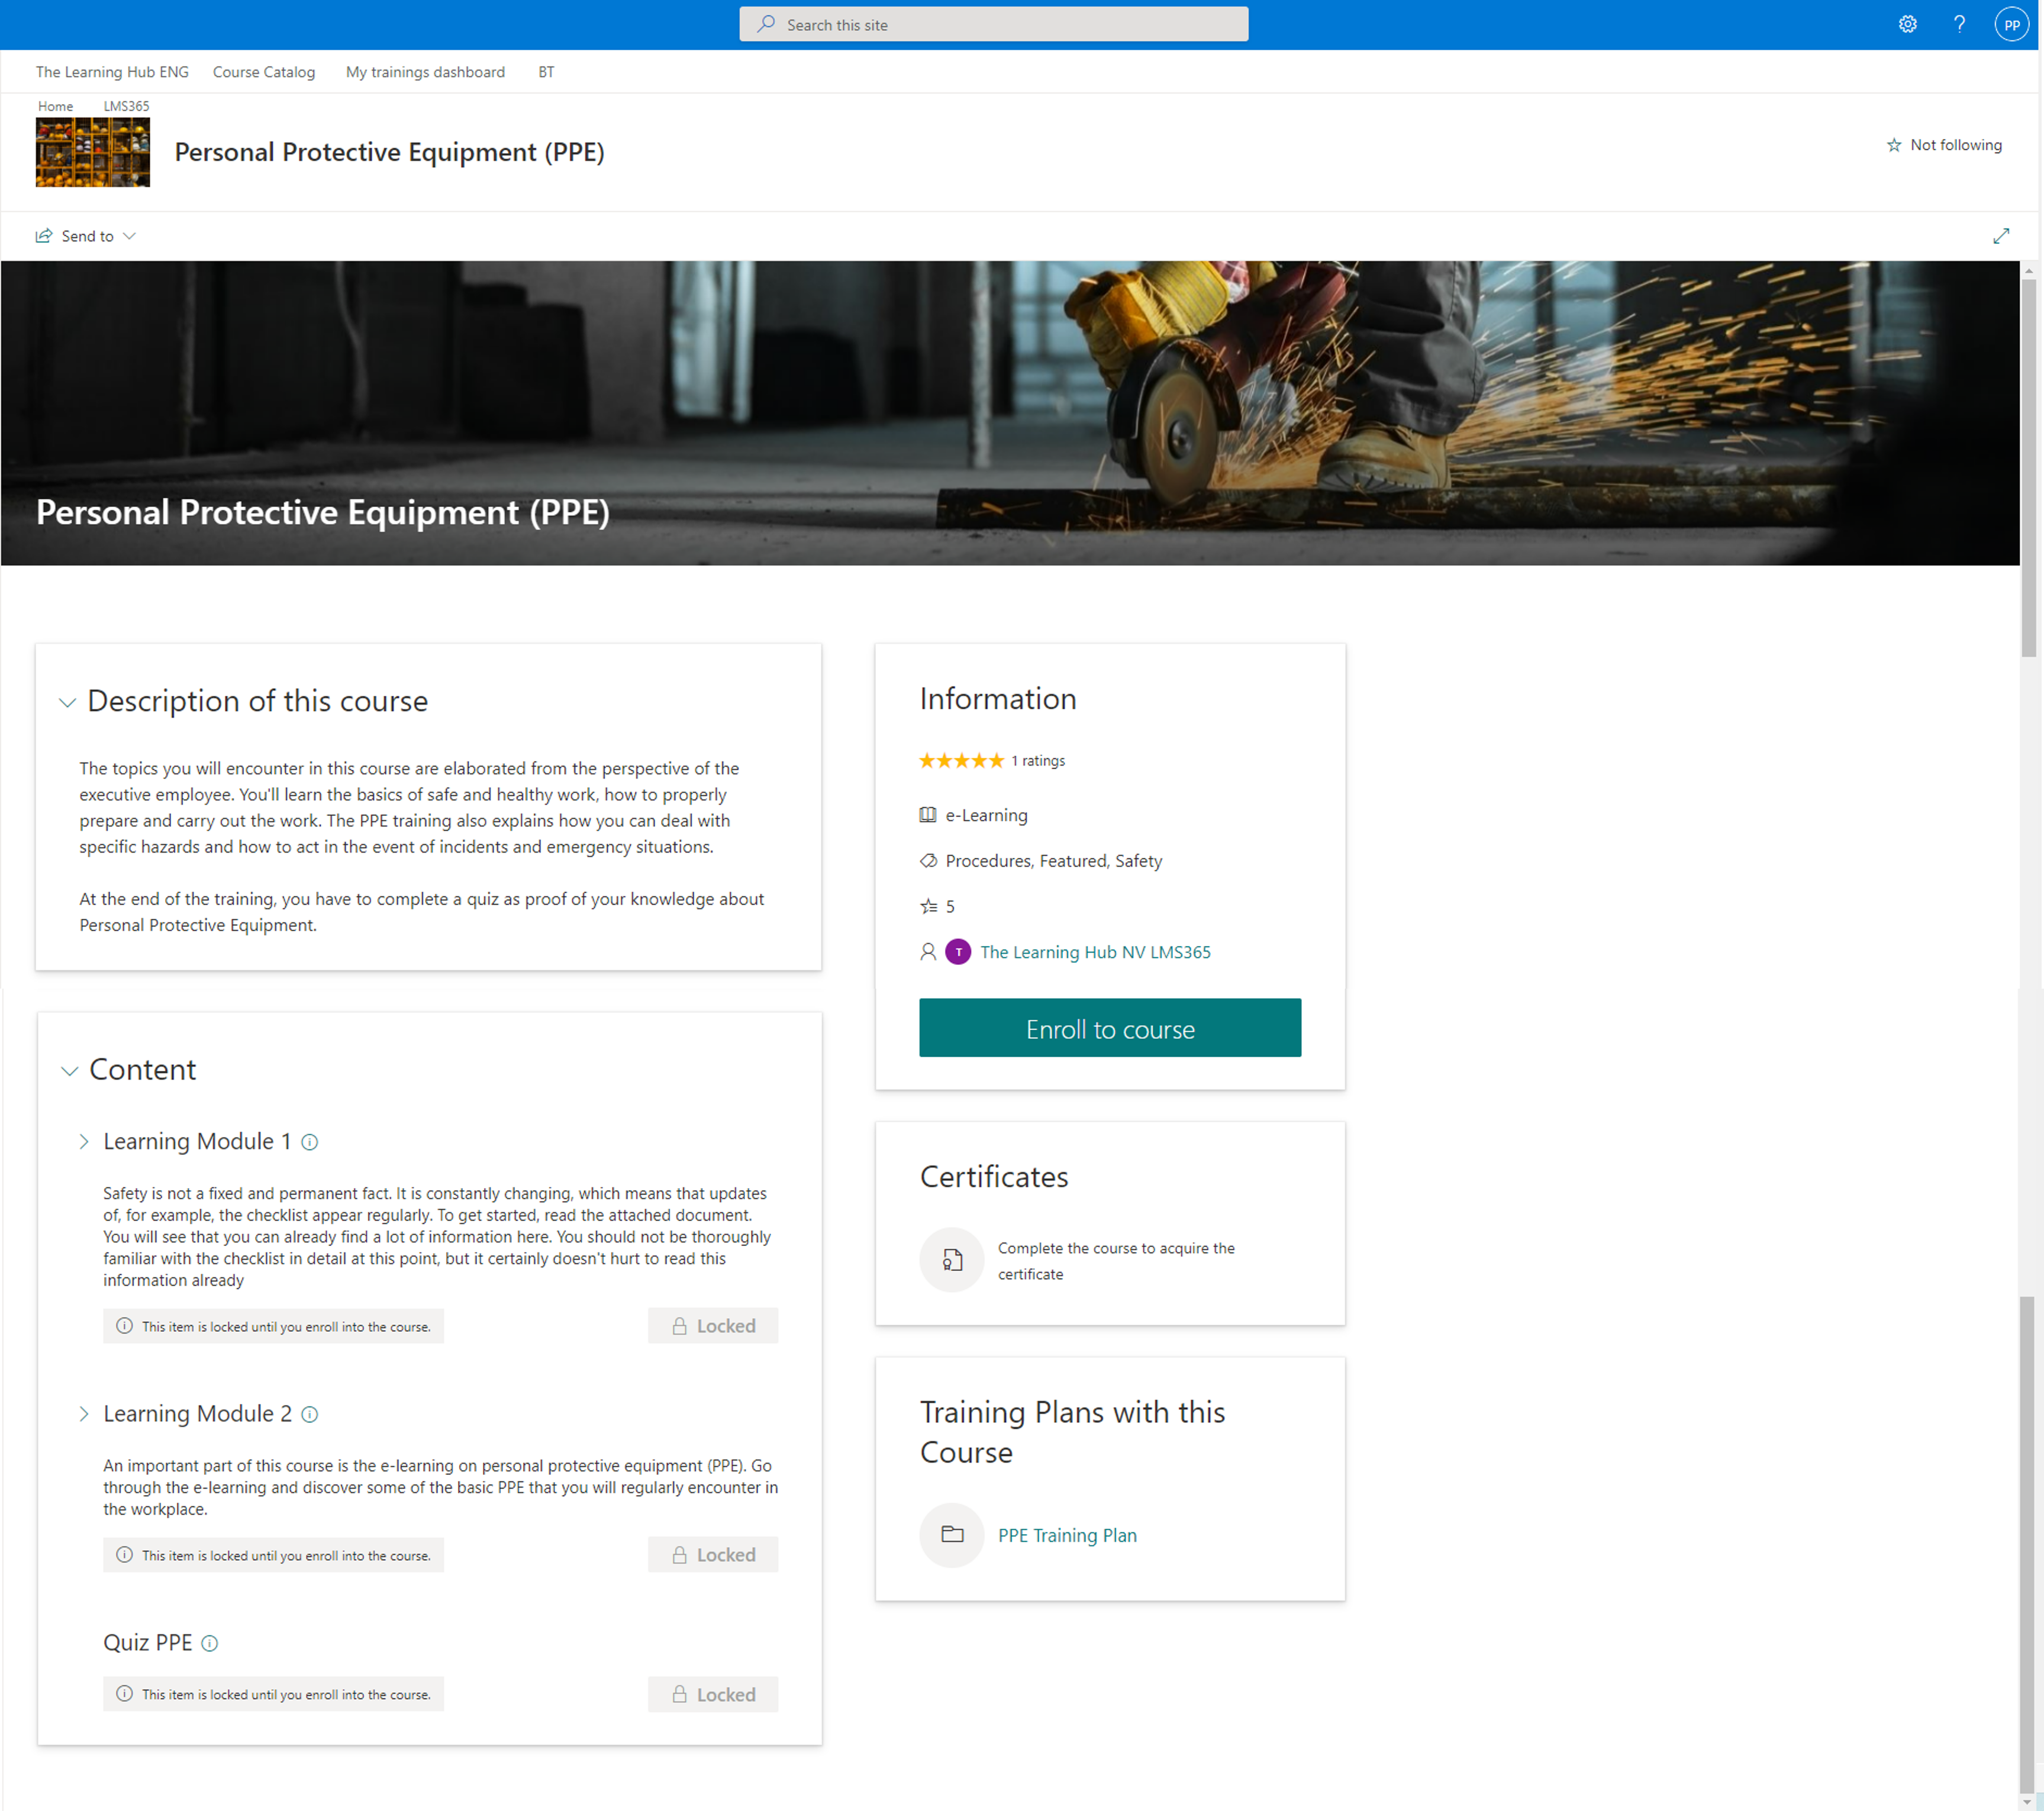Click the search magnifier icon

click(766, 24)
